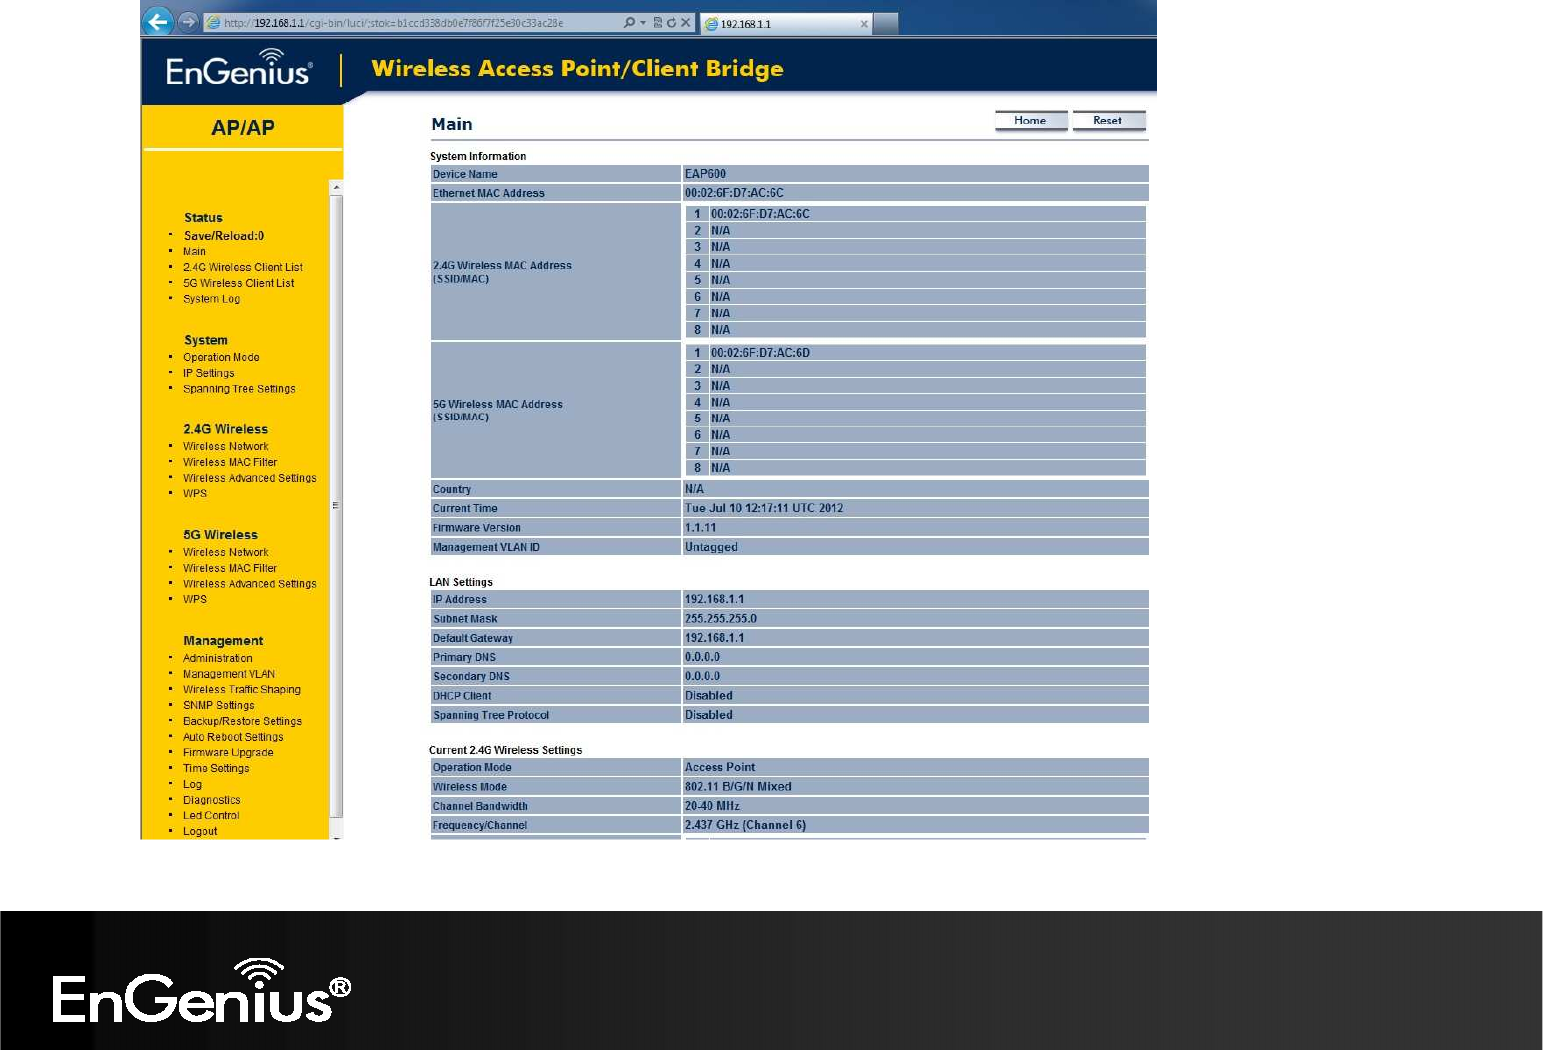
Task: Click the sidebar vertical scrollbar thumb
Action: 336,506
